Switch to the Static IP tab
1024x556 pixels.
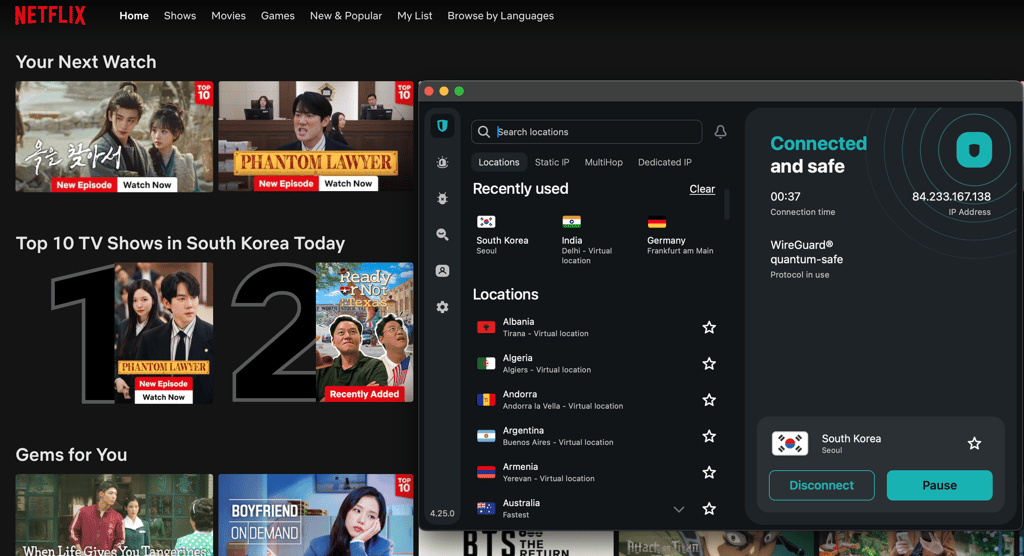point(552,162)
